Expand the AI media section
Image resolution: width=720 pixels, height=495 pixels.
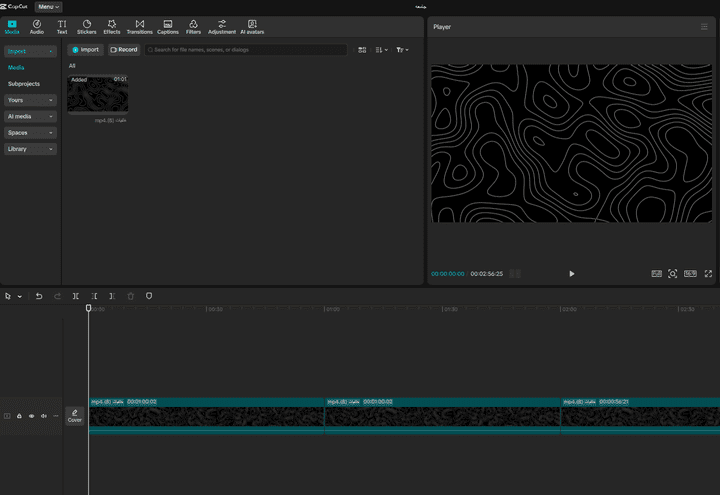30,116
